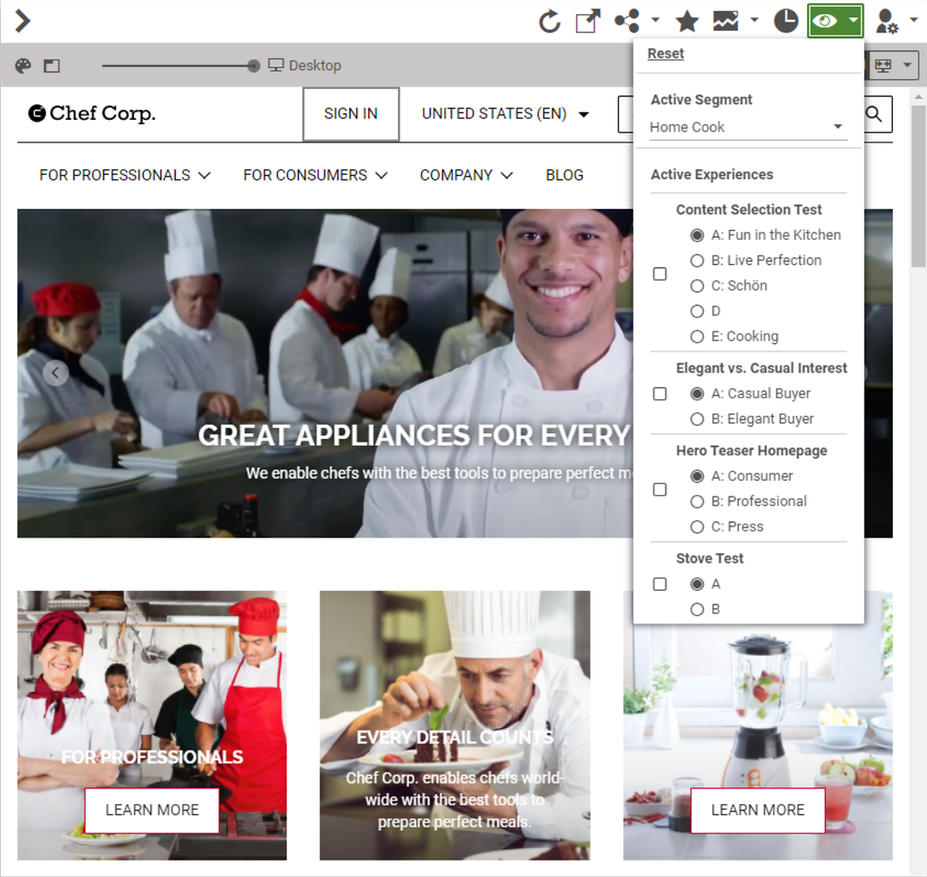927x877 pixels.
Task: Click the Reset link
Action: 665,54
